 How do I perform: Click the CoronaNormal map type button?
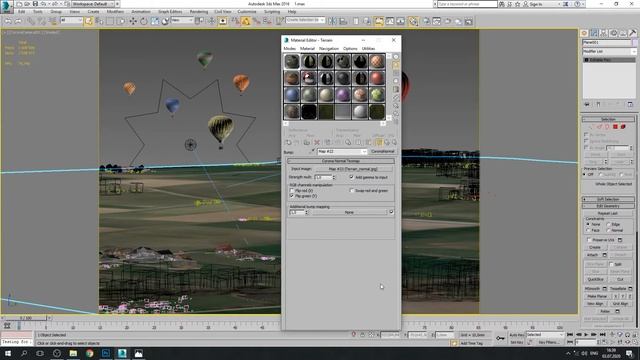tap(382, 151)
